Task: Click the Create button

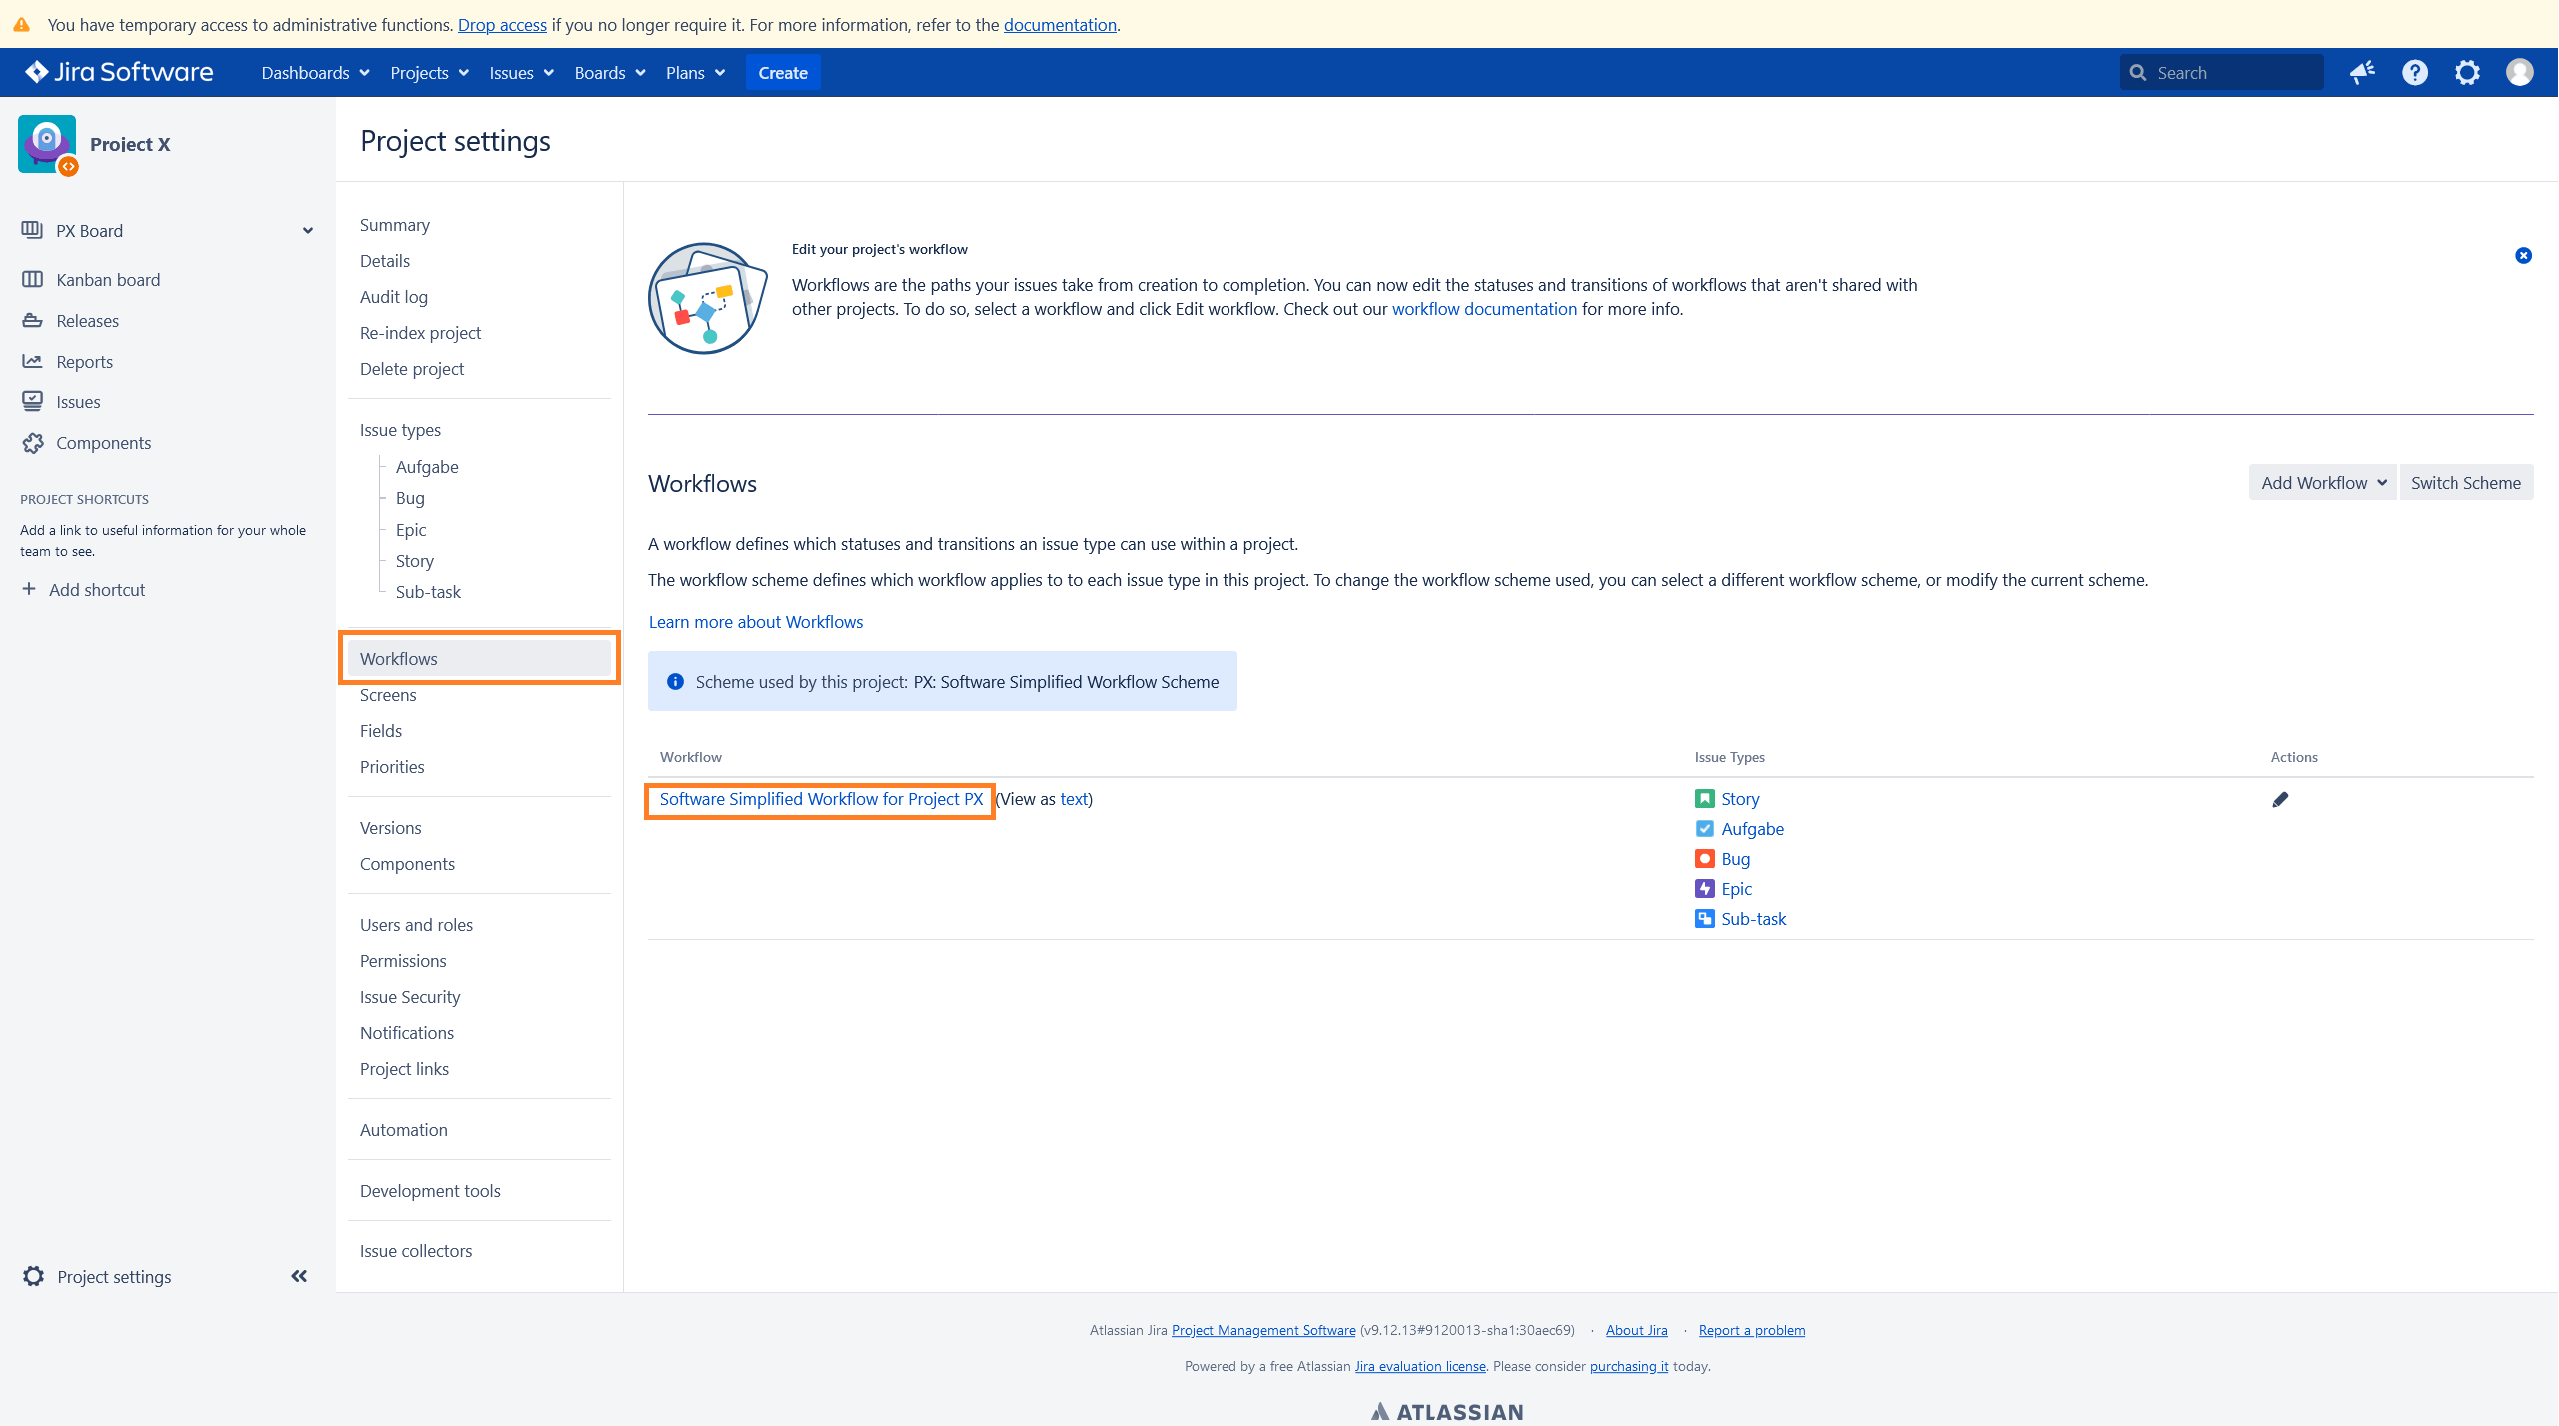Action: click(x=783, y=73)
